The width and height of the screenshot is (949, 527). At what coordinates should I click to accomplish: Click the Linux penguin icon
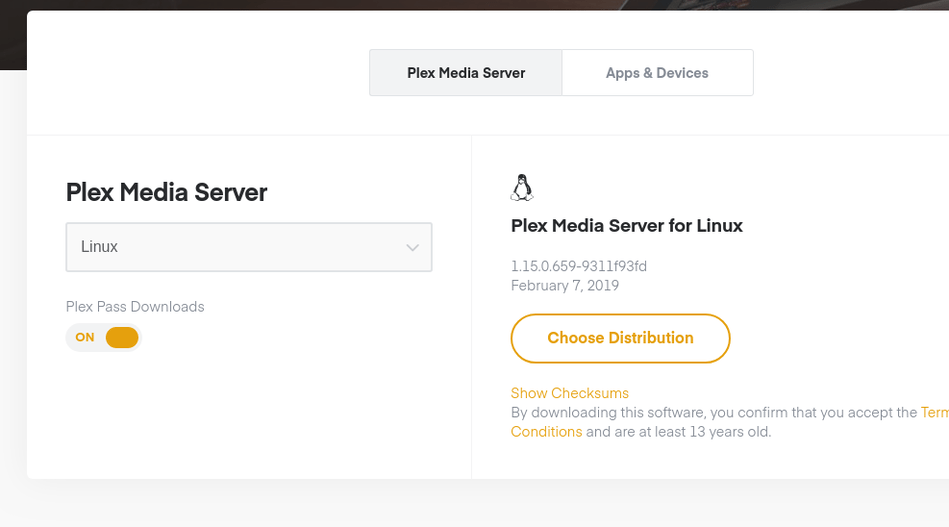tap(522, 188)
